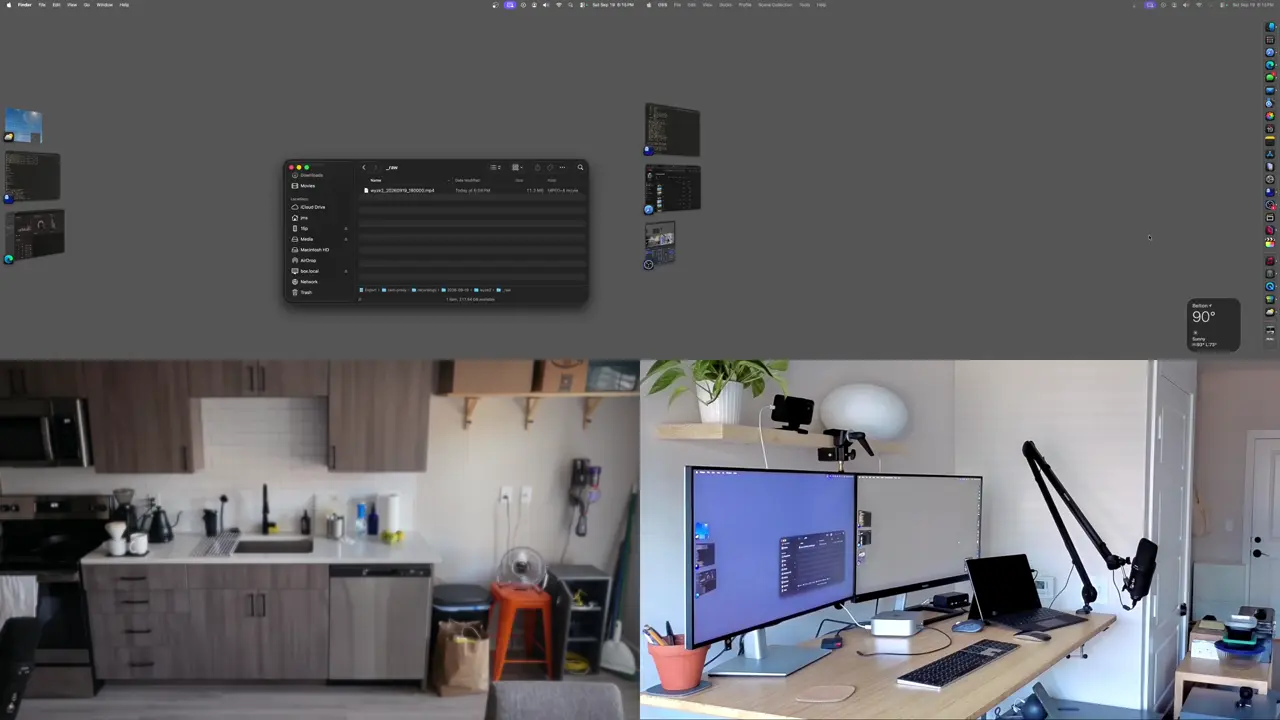The width and height of the screenshot is (1280, 720).
Task: Open the Finder search magnifier icon
Action: click(x=580, y=167)
